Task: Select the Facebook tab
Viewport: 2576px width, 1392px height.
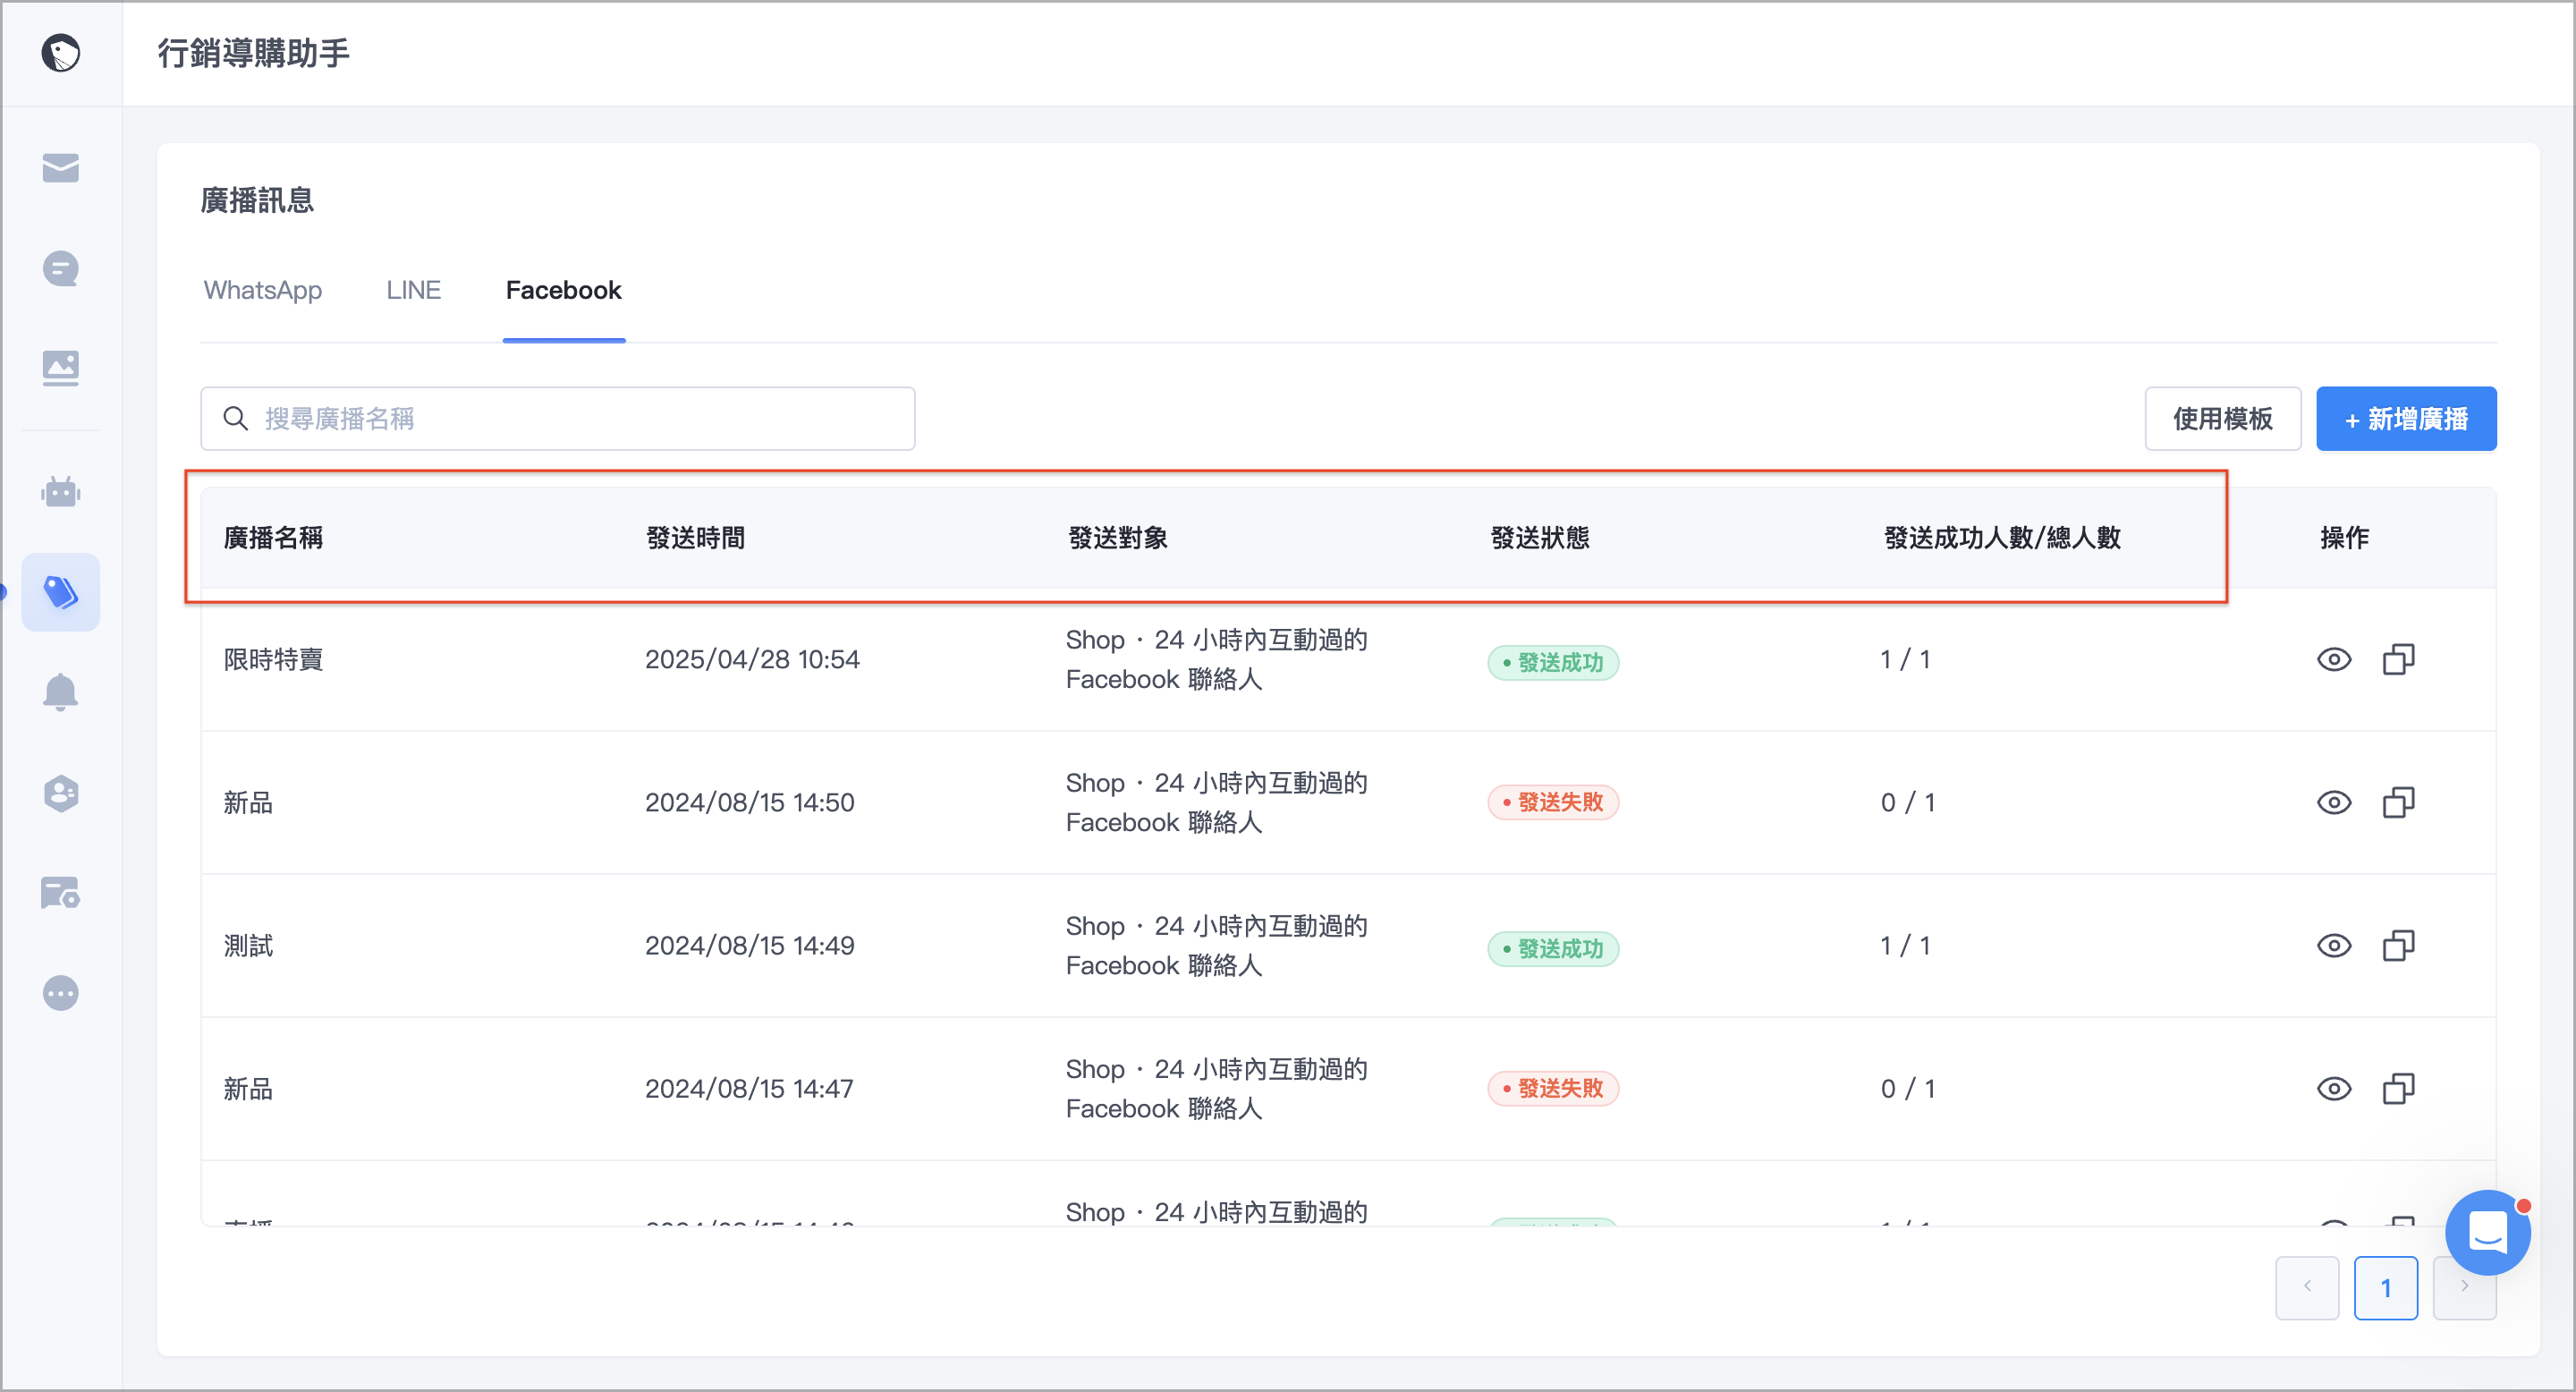Action: tap(564, 290)
